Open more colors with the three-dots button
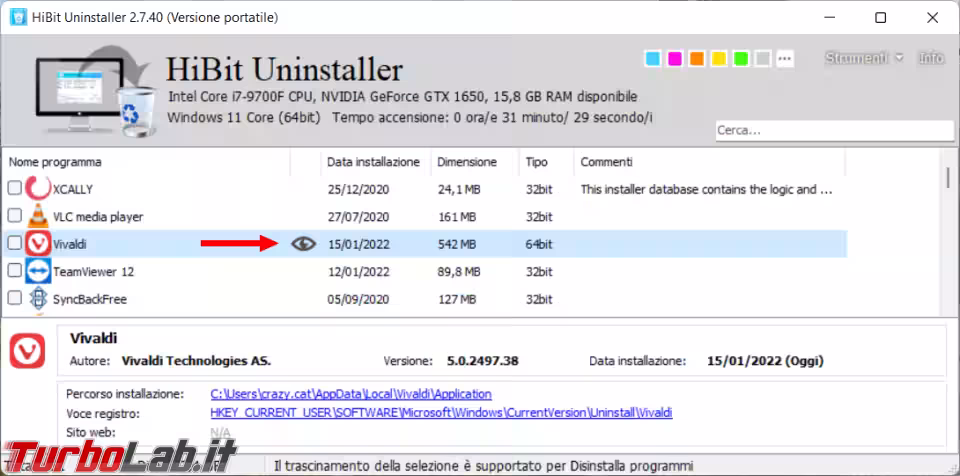This screenshot has height=476, width=960. point(785,59)
